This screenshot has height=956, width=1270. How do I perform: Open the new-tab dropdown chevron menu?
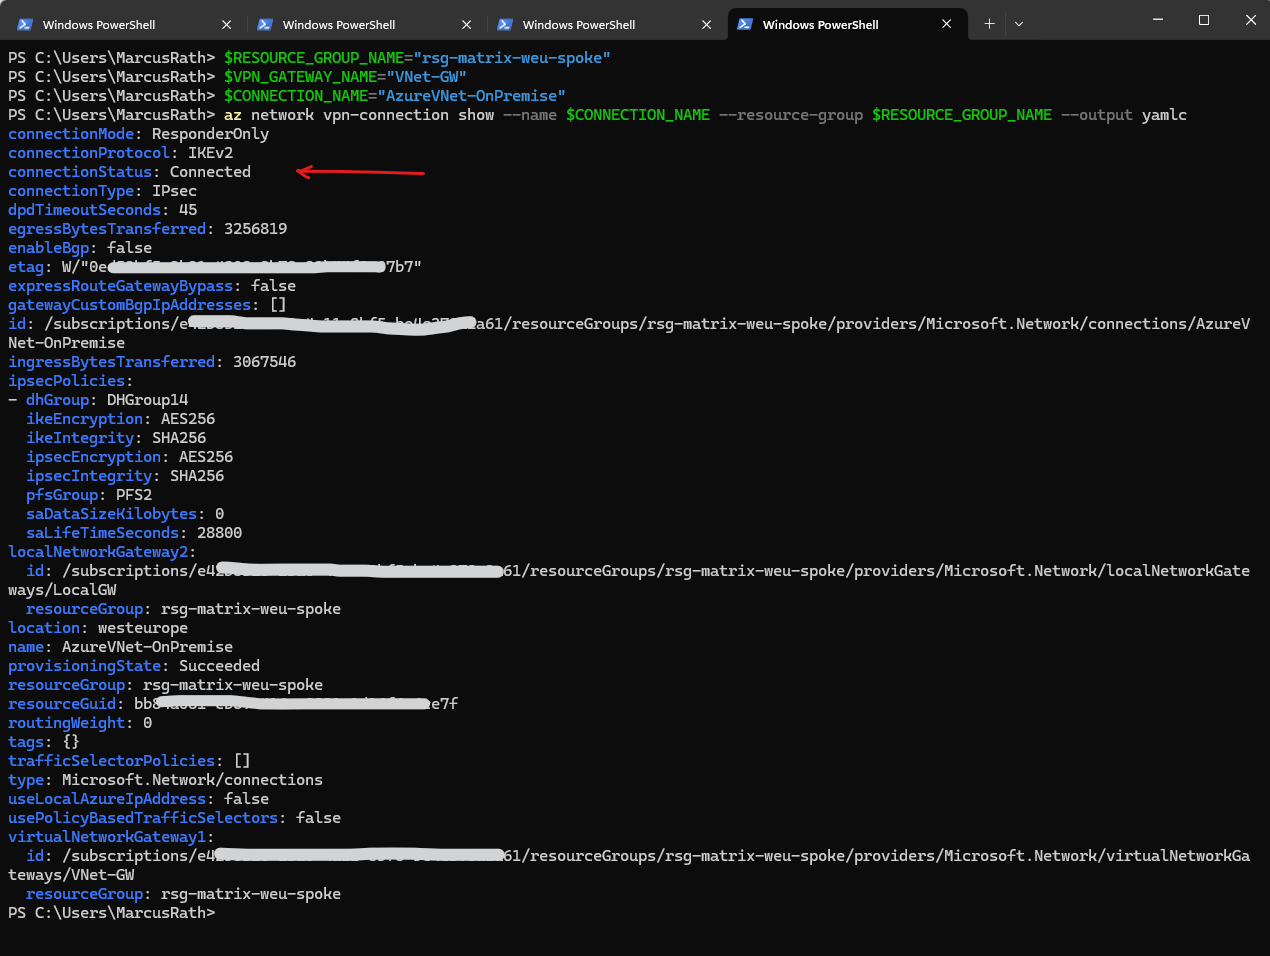[1019, 24]
